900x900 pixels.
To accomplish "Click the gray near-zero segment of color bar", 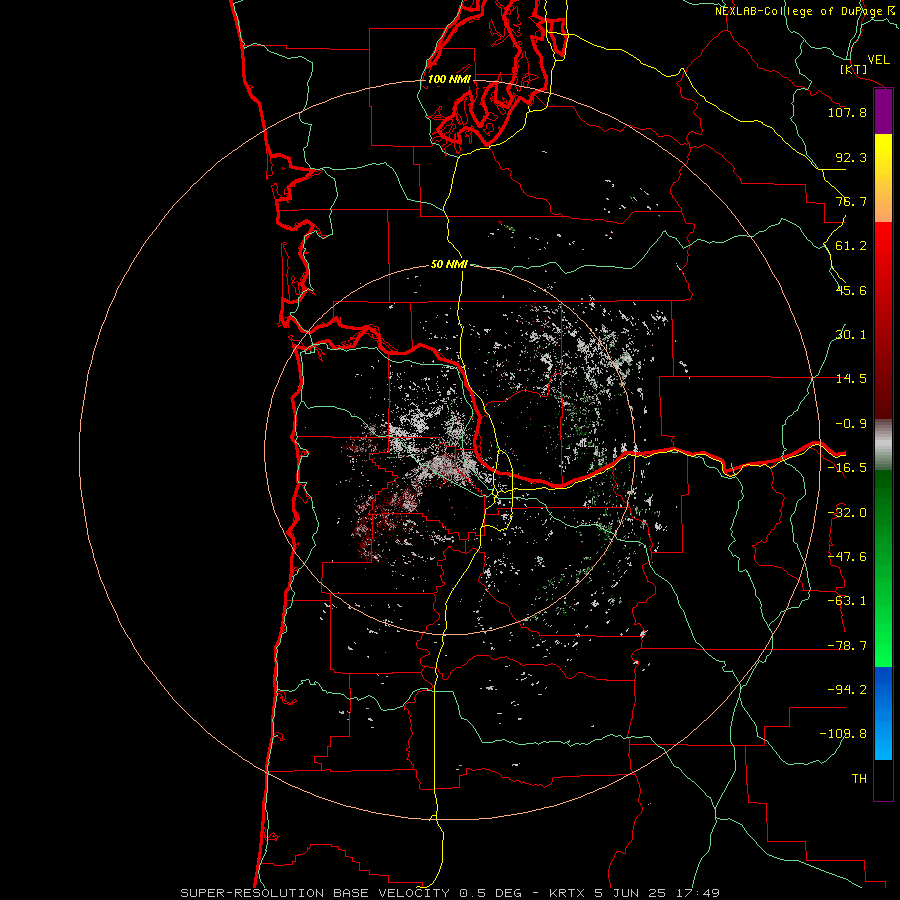I will [883, 445].
